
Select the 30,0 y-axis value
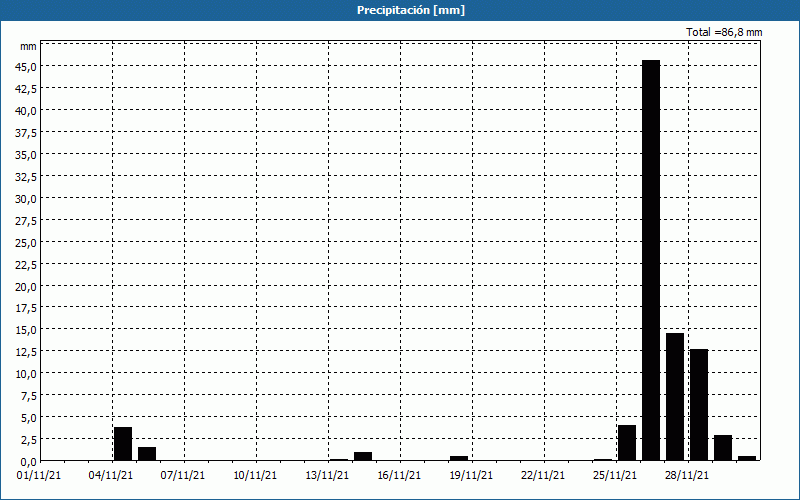26,198
